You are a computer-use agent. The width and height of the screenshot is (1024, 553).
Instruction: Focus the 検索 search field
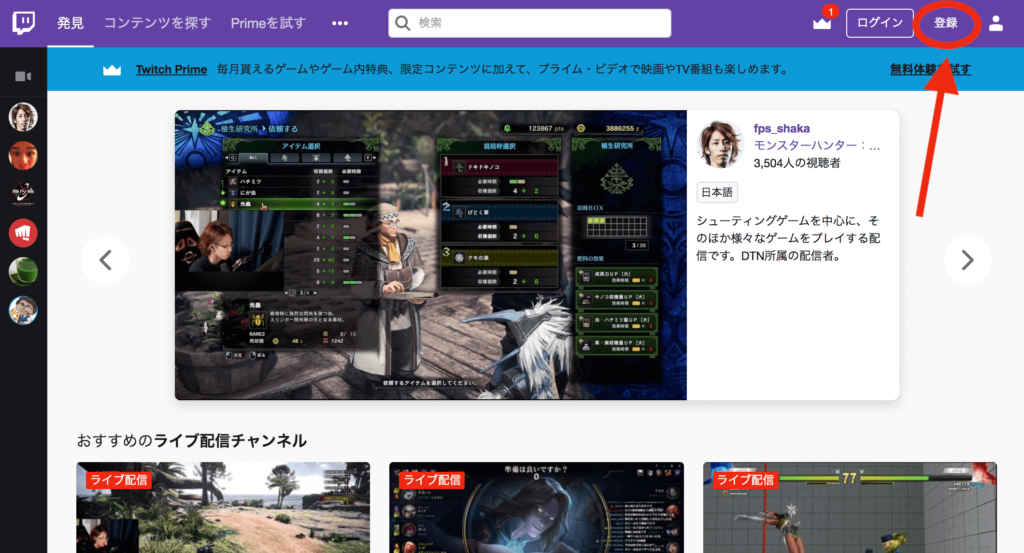530,23
